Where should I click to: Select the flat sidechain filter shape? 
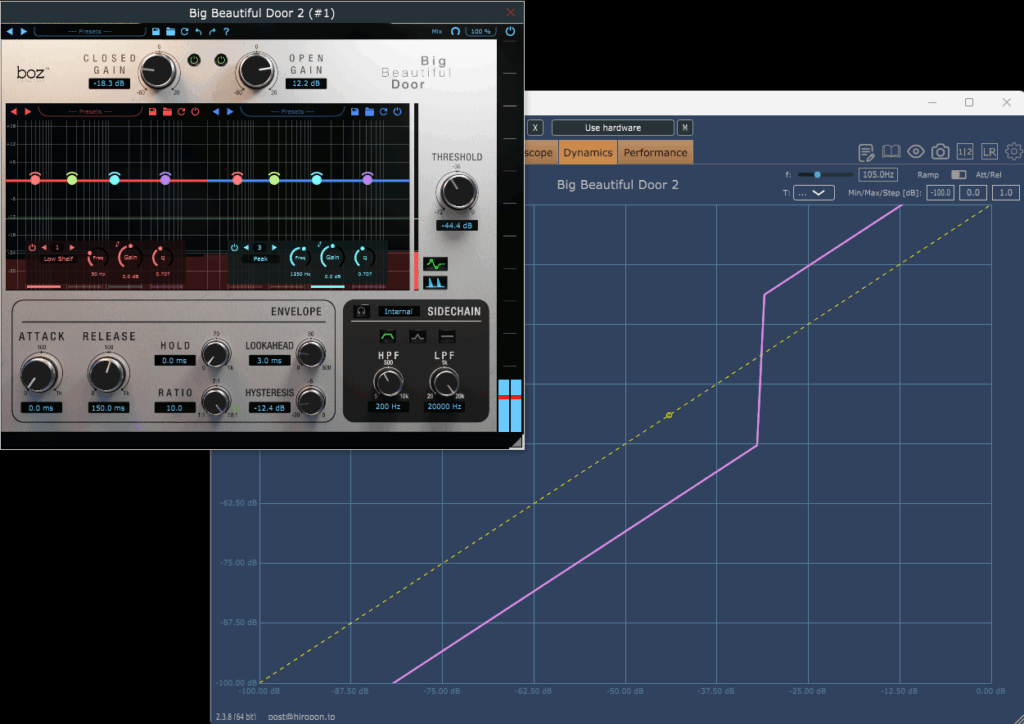447,337
